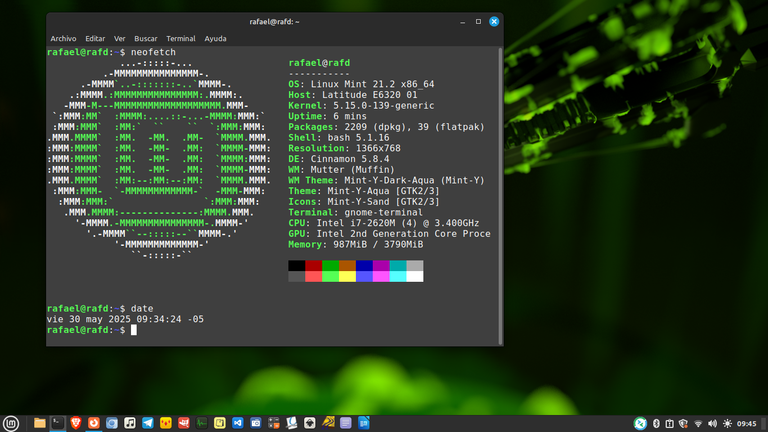The image size is (768, 432).
Task: Click the 'Shell: bash 5.1.16' line
Action: 339,138
